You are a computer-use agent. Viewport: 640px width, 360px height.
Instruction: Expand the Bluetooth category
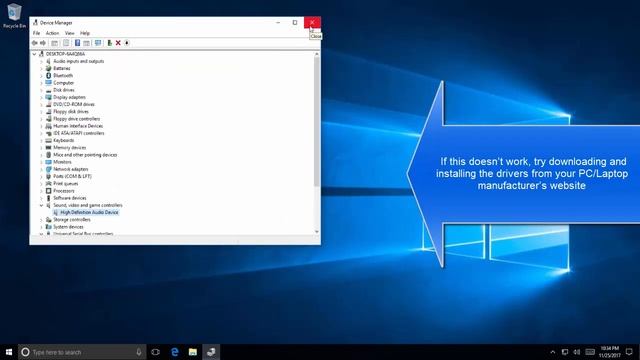[x=41, y=76]
